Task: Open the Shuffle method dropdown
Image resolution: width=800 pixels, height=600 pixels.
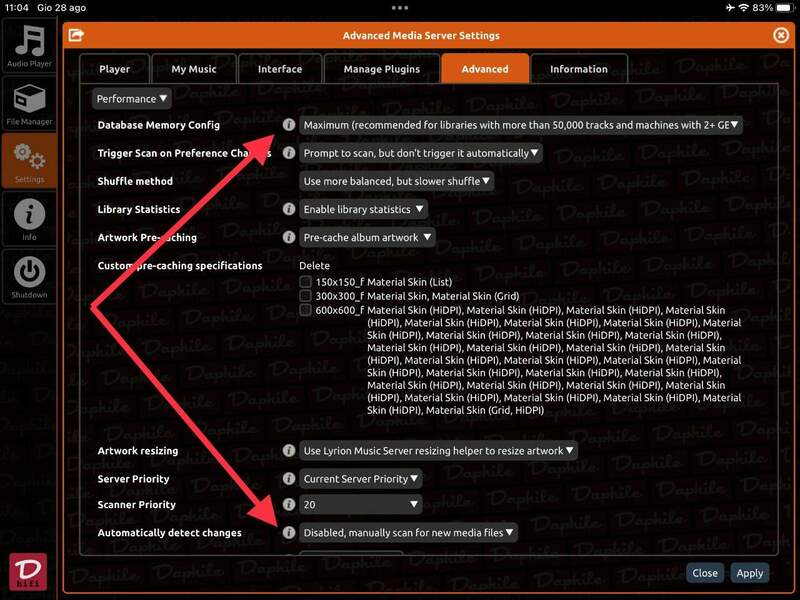Action: click(396, 181)
